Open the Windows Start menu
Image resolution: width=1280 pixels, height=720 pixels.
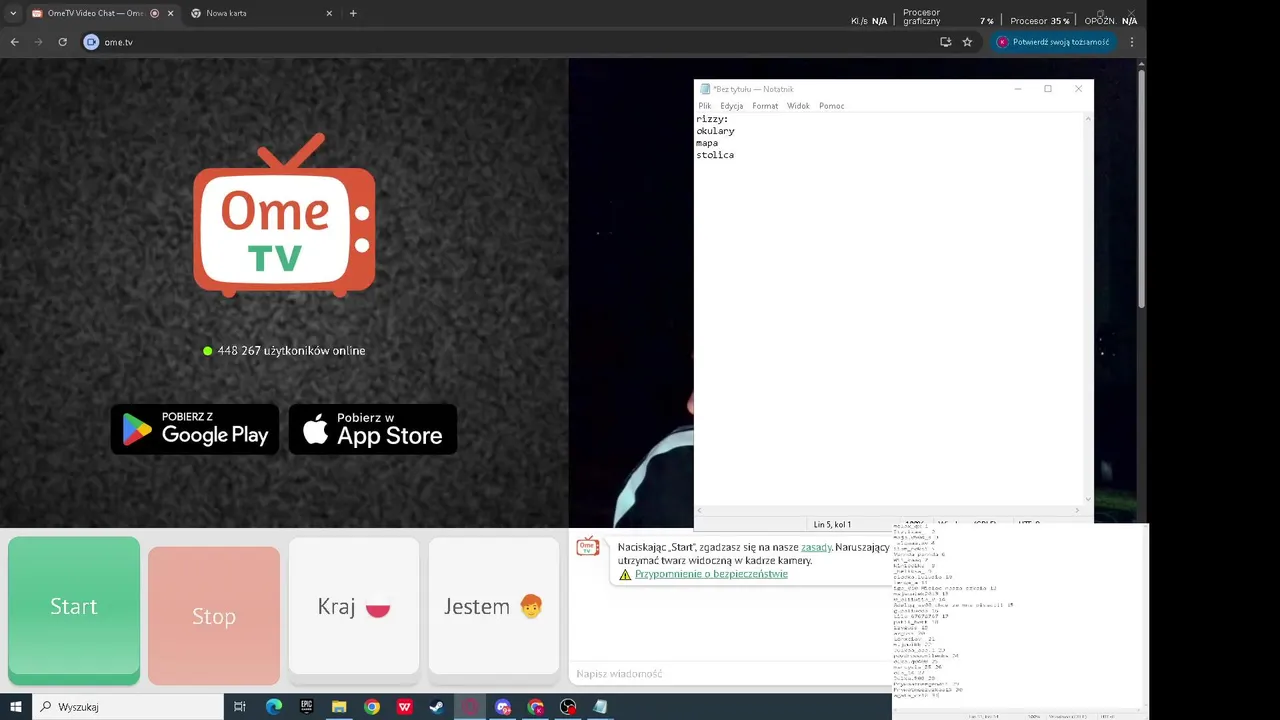16,707
